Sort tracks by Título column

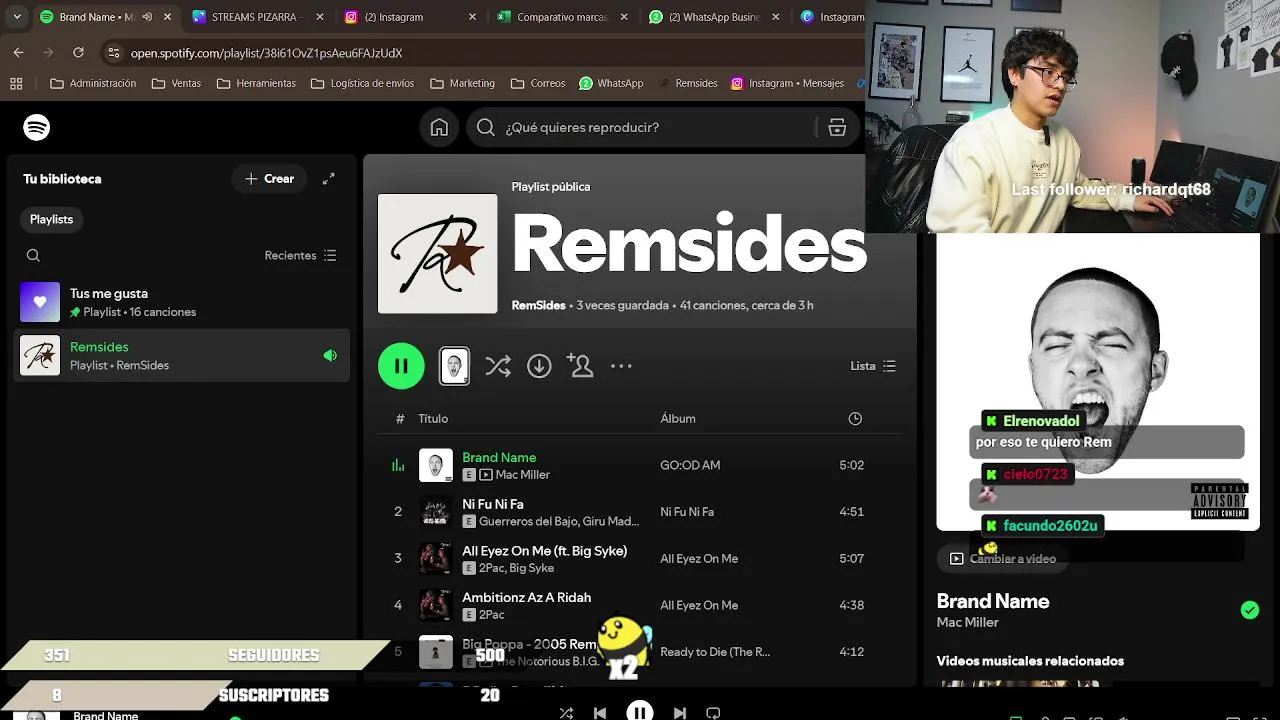tap(433, 418)
